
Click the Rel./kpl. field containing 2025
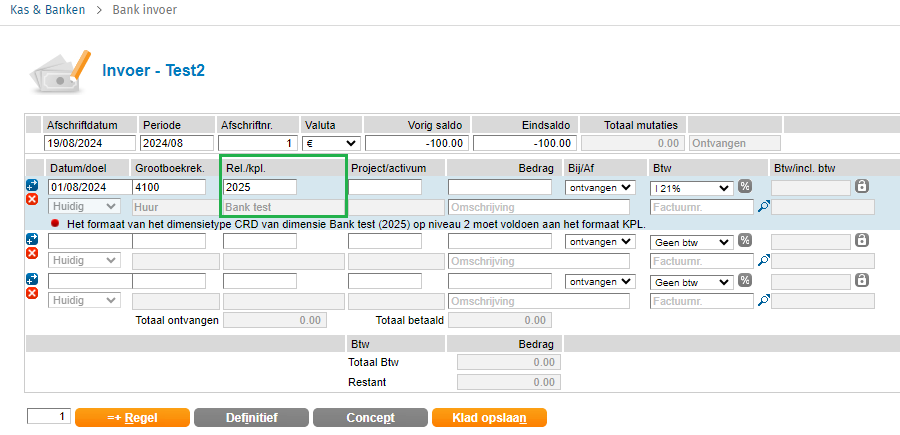(x=260, y=187)
